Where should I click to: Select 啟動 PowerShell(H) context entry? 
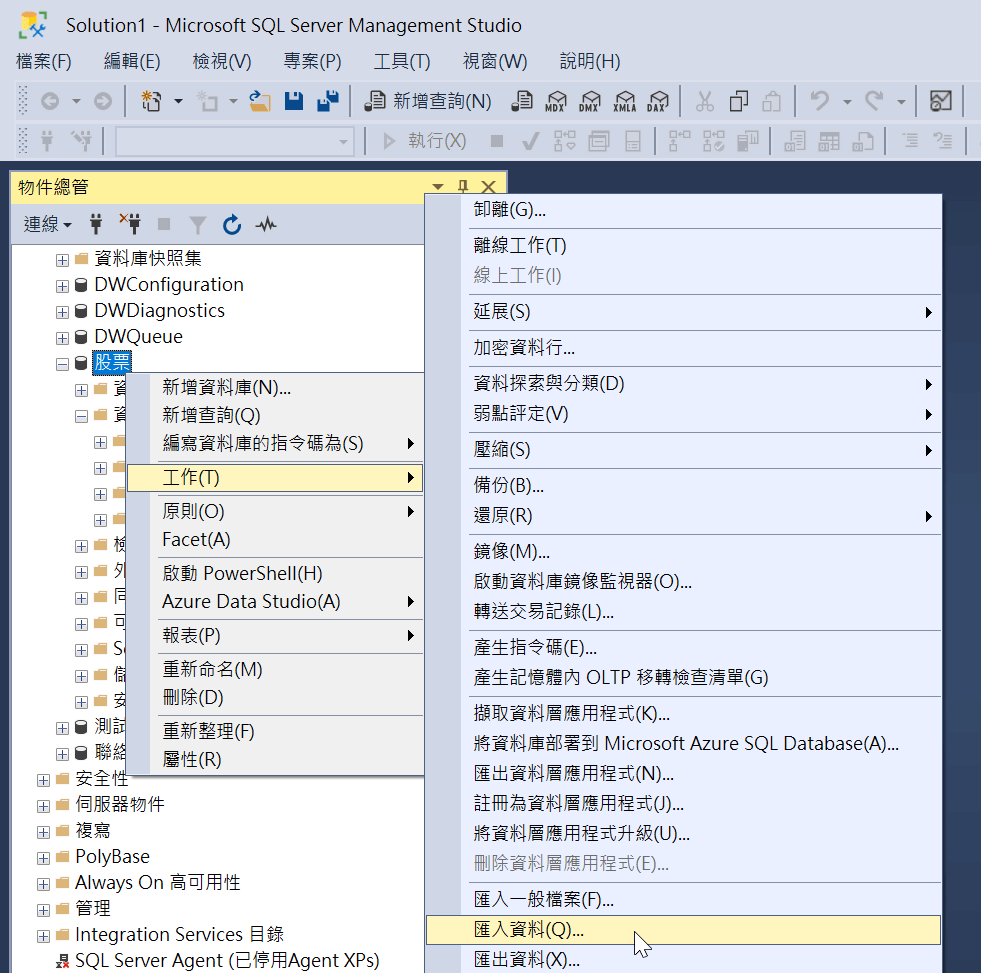click(275, 573)
